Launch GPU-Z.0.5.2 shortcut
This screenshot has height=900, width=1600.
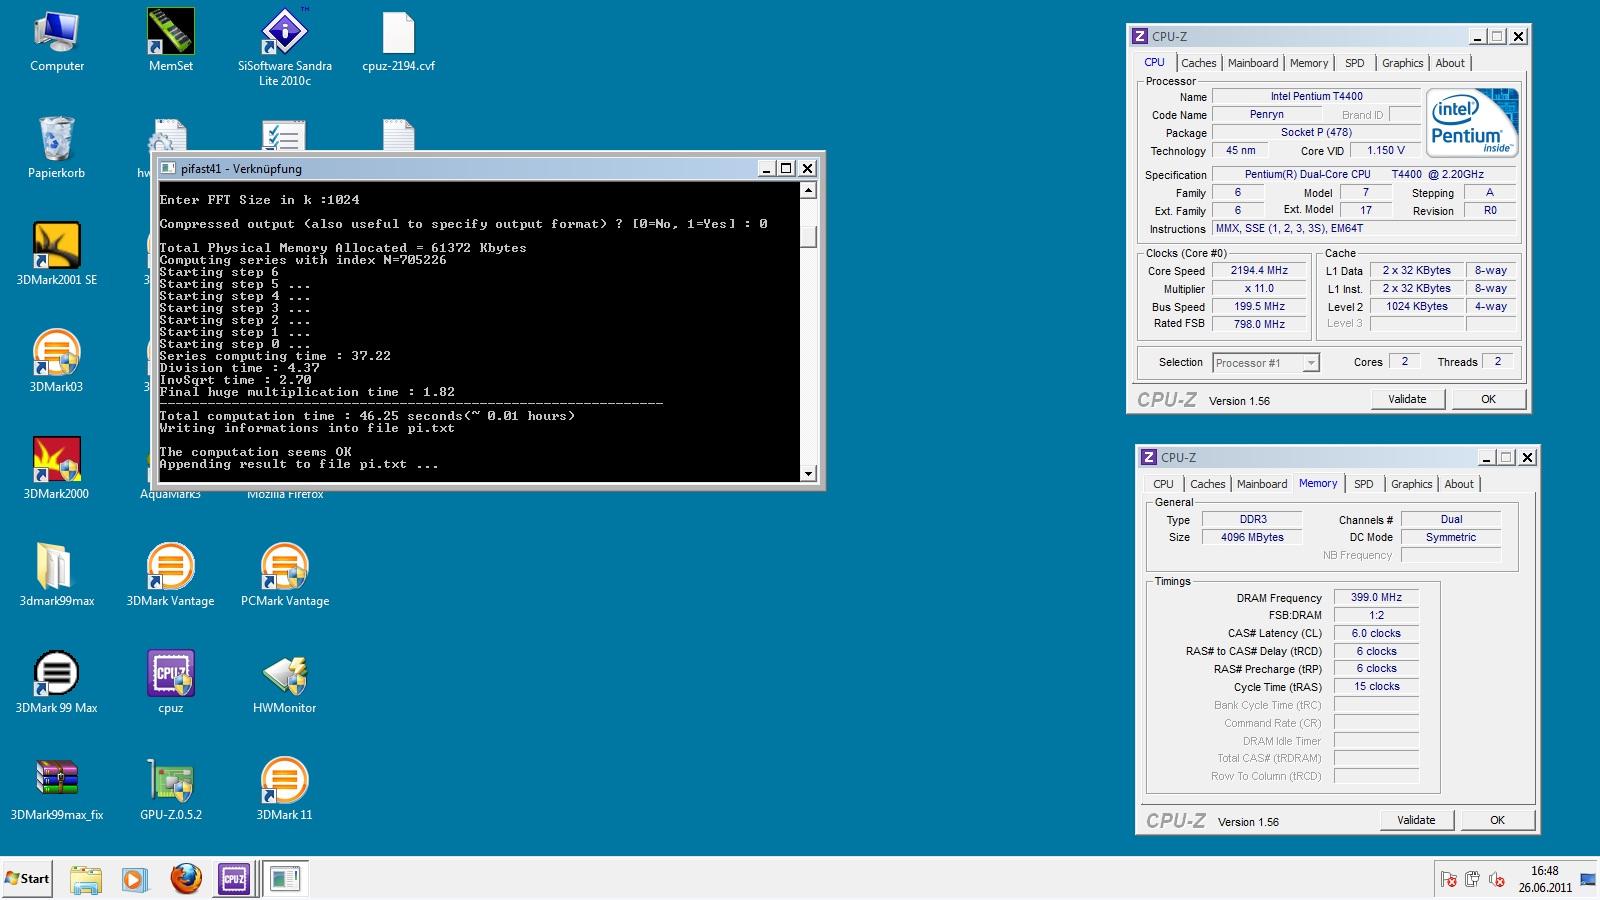coord(171,790)
